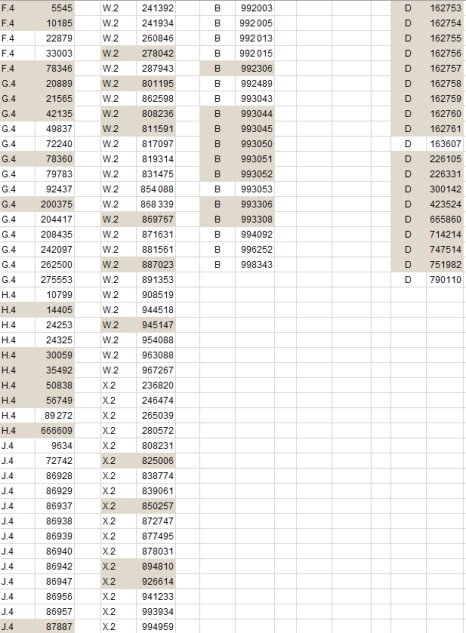Select highlighted cell 993308

tap(255, 220)
